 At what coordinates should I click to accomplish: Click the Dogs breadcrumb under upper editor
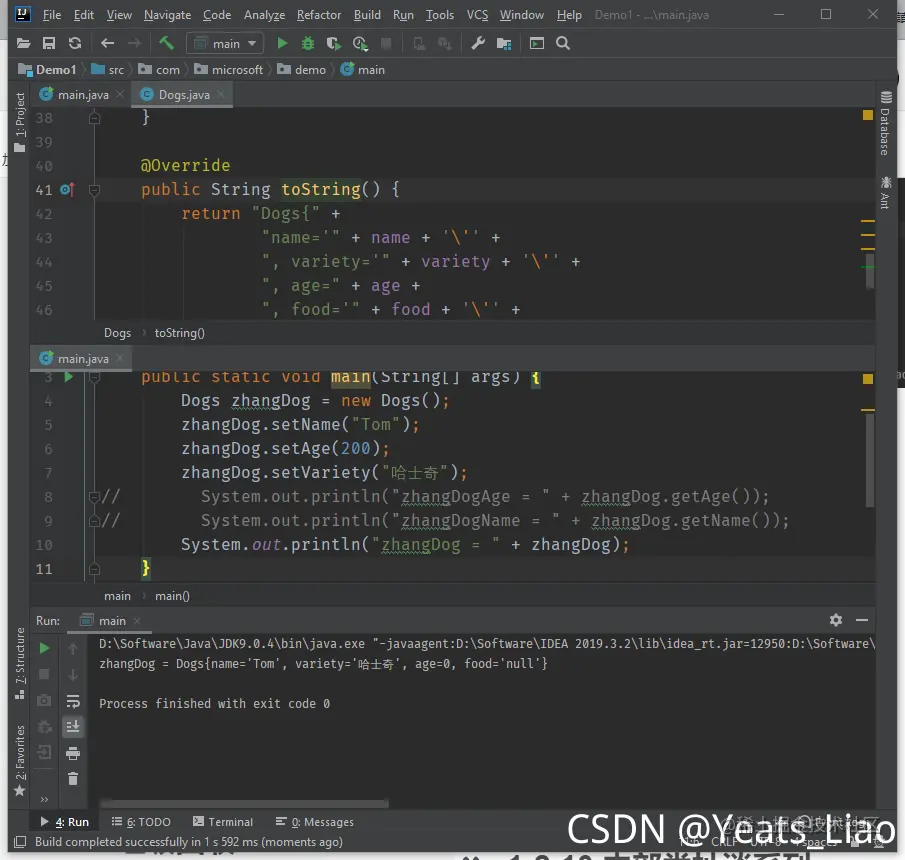click(117, 333)
